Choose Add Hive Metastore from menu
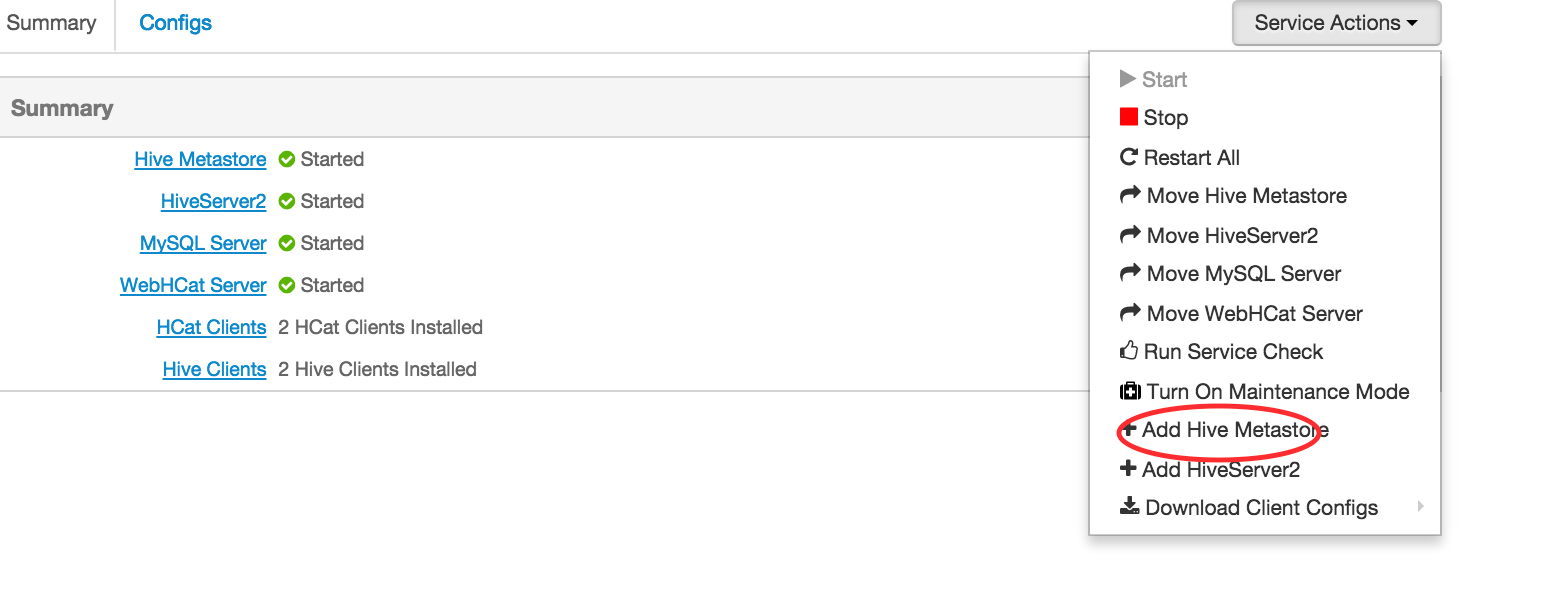Screen dimensions: 1564x592 pyautogui.click(x=1235, y=430)
